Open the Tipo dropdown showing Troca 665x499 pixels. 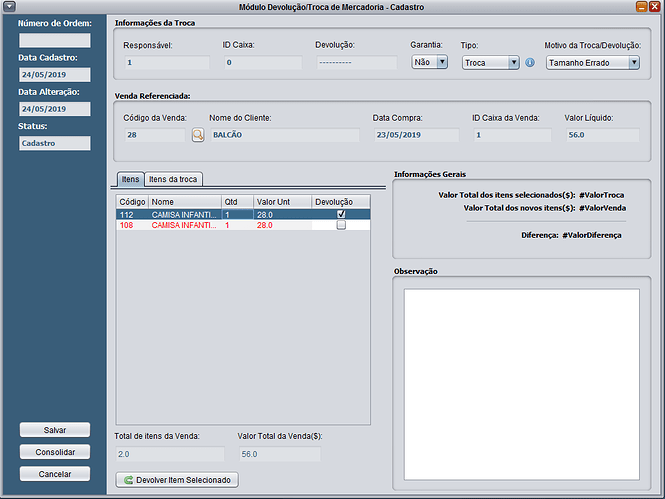coord(490,63)
